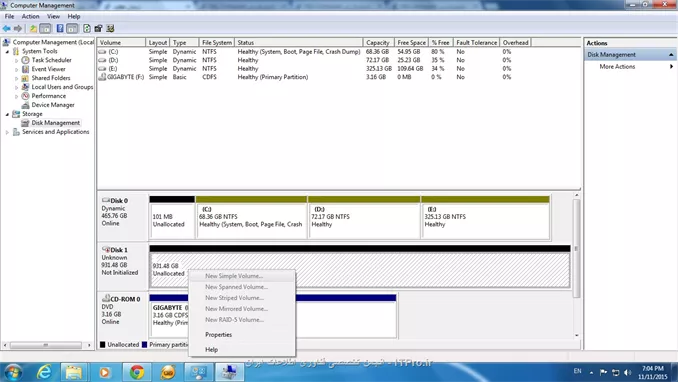
Task: Sort by the Fault Tolerance column header
Action: (x=477, y=42)
